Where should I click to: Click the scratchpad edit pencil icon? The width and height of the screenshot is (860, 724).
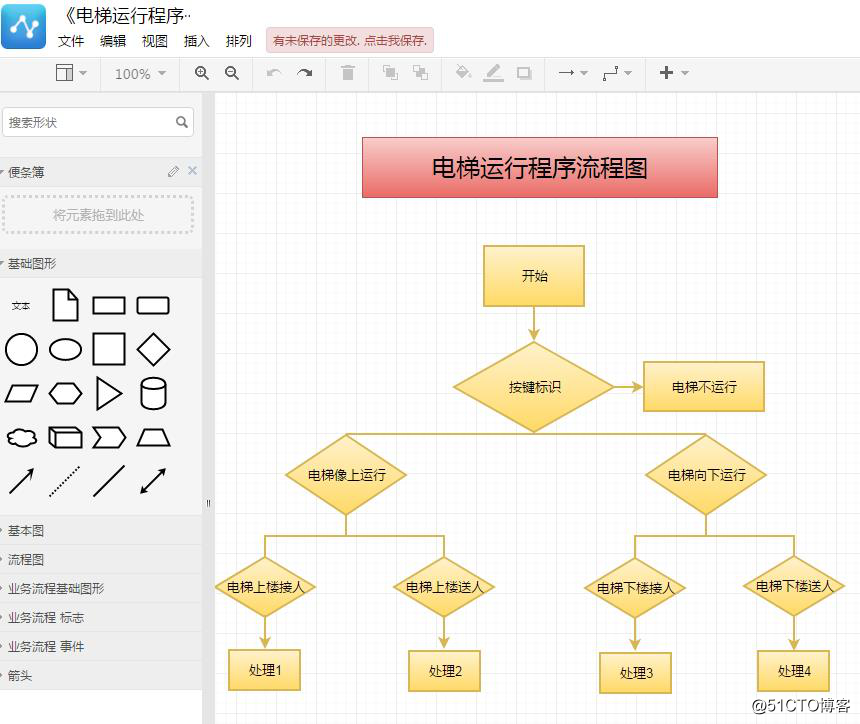[x=173, y=172]
